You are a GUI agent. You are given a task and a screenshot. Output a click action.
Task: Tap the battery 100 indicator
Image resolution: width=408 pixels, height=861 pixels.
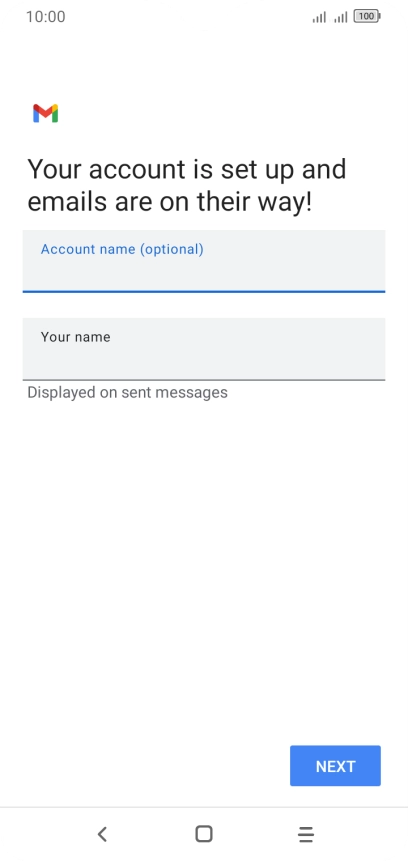coord(367,16)
